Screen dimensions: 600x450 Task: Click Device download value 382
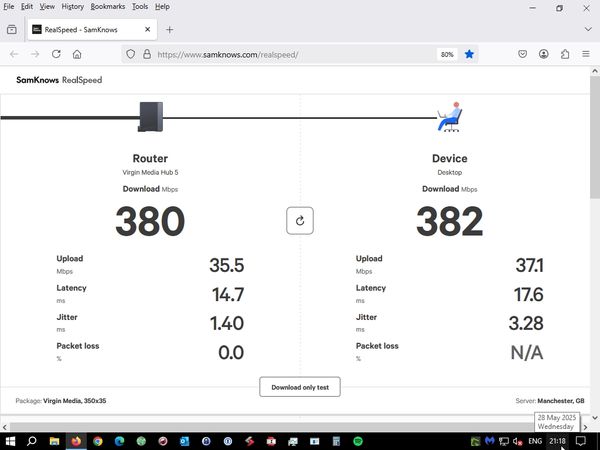pos(450,221)
